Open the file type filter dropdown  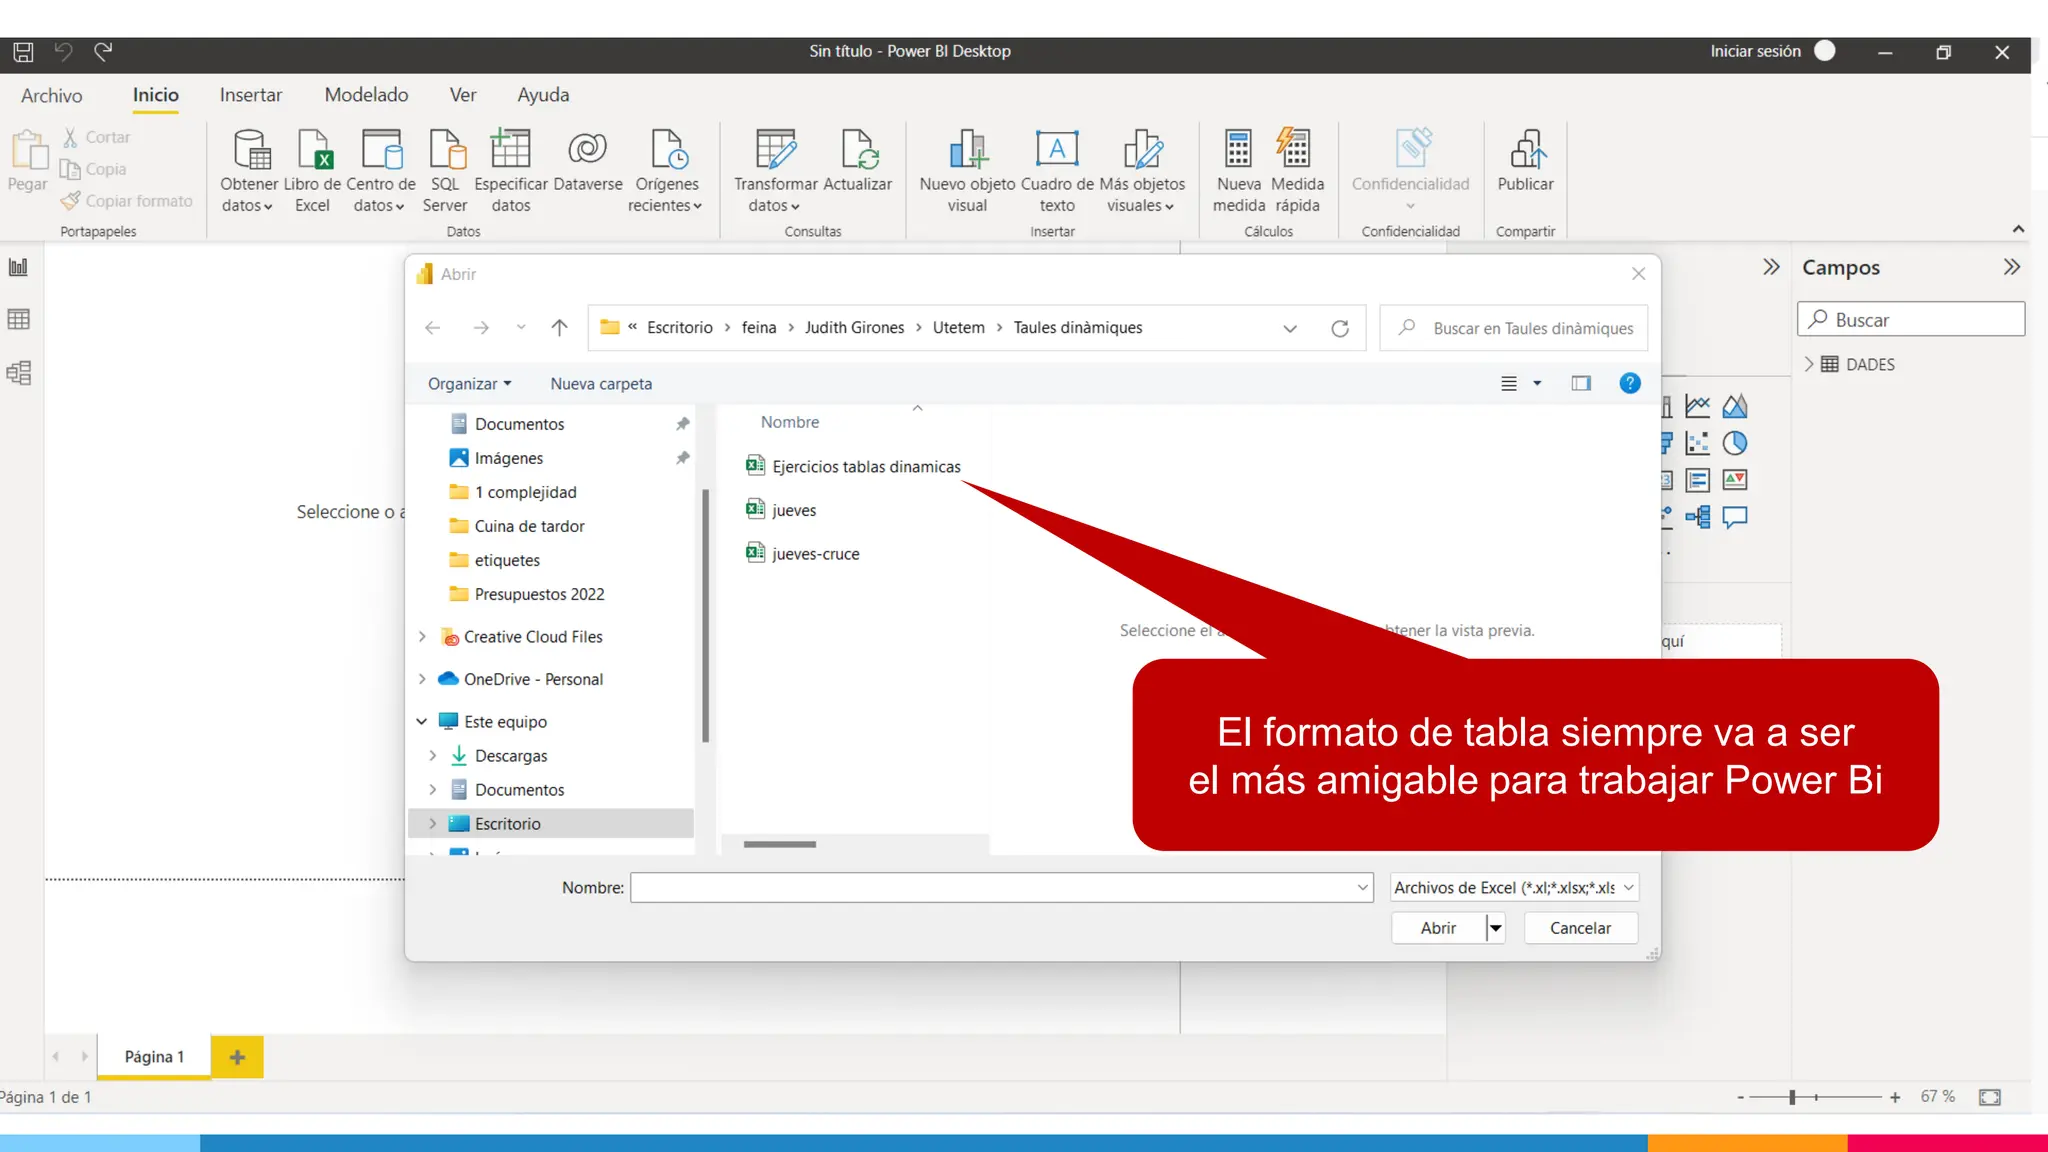[x=1628, y=888]
